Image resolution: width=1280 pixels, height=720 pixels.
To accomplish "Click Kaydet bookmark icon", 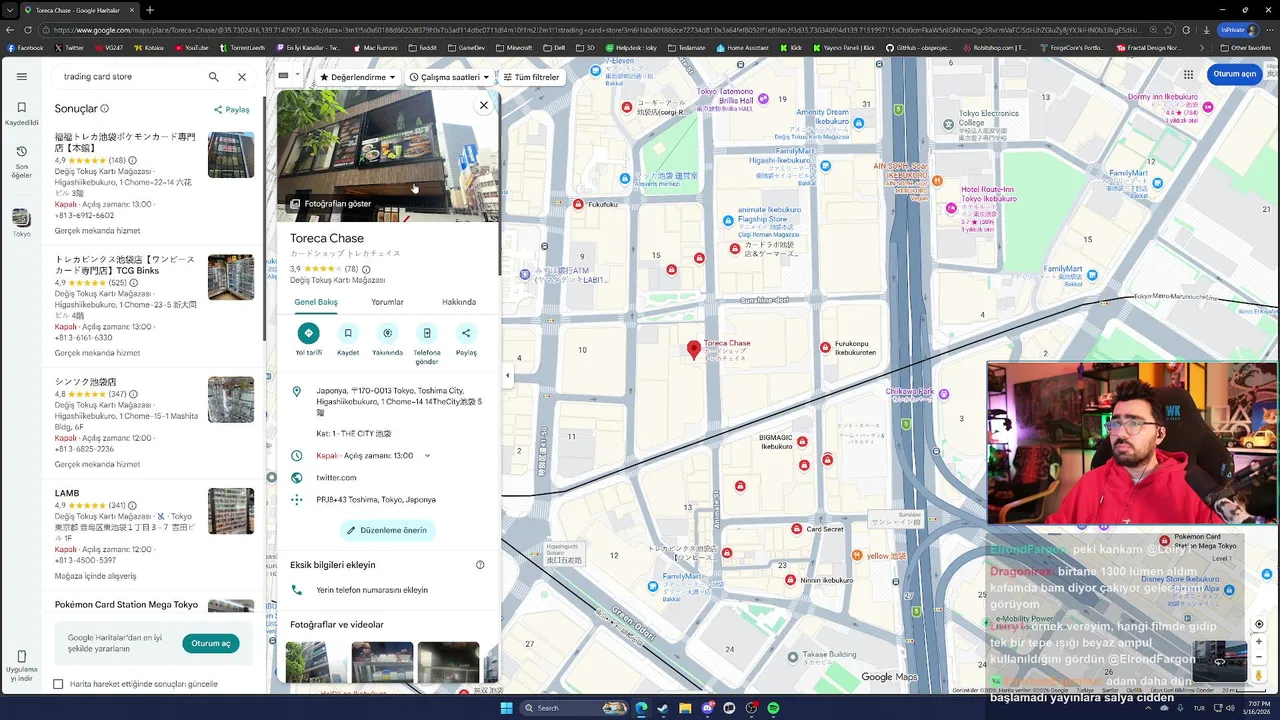I will 348,333.
